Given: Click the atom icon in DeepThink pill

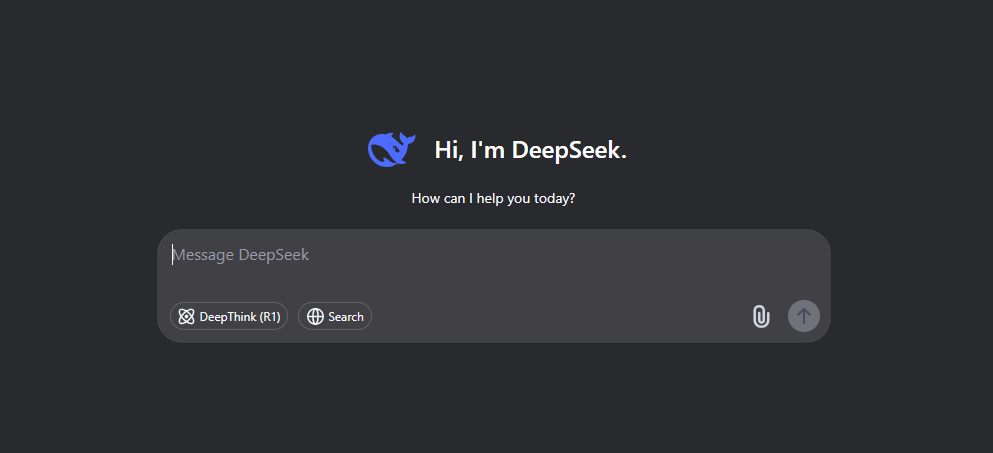Looking at the screenshot, I should pyautogui.click(x=186, y=317).
